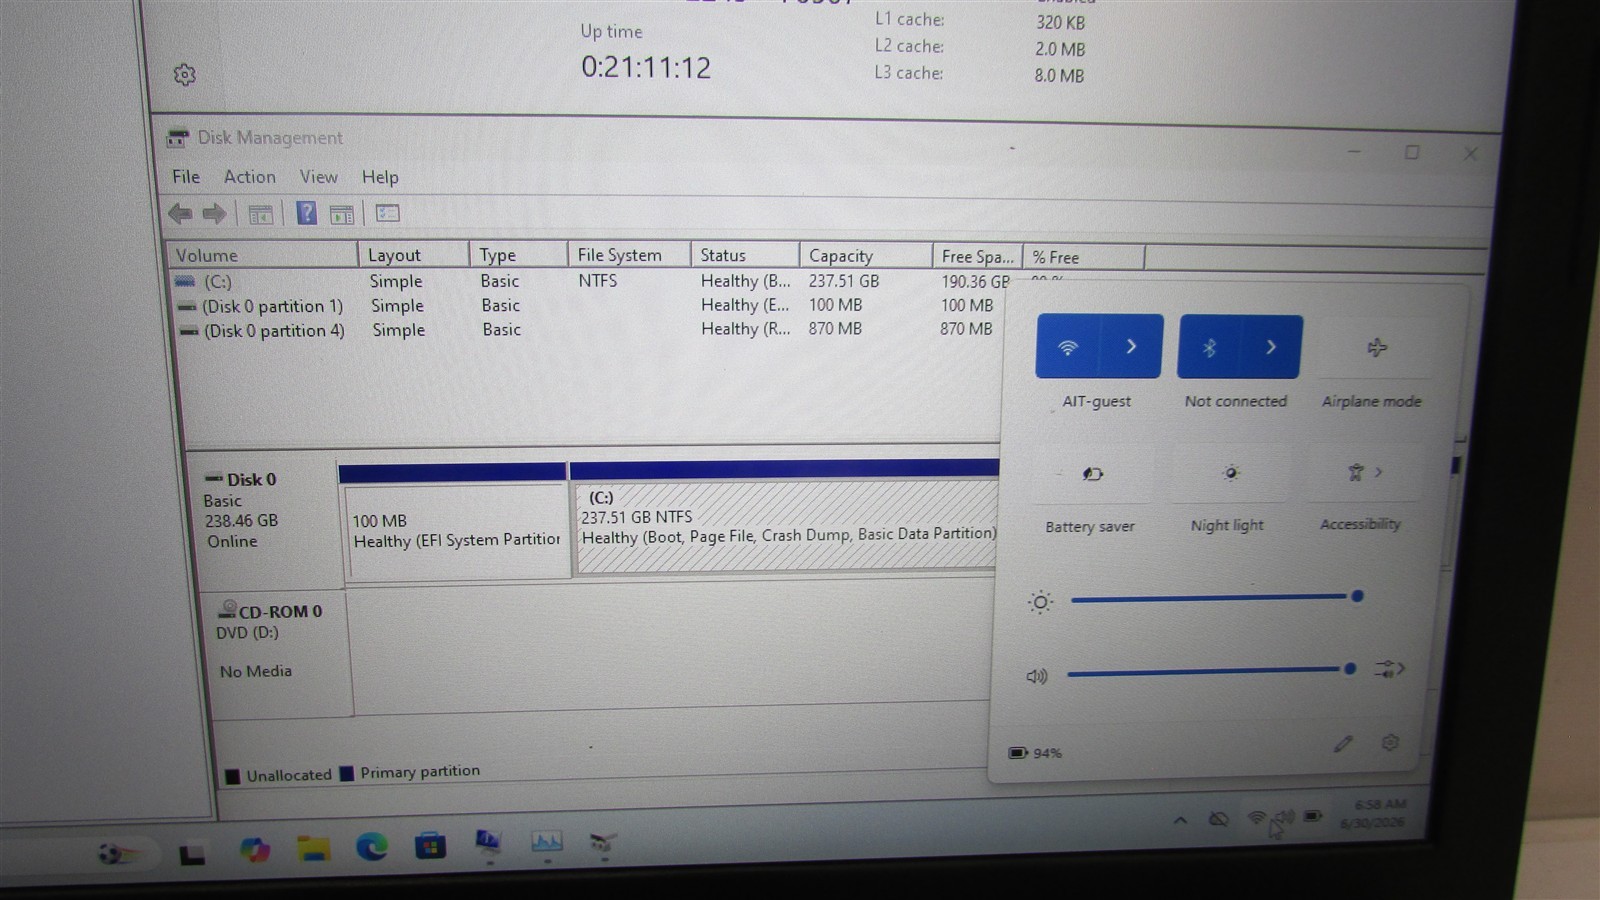Click the taskbar search box icon
The width and height of the screenshot is (1600, 900).
[118, 854]
